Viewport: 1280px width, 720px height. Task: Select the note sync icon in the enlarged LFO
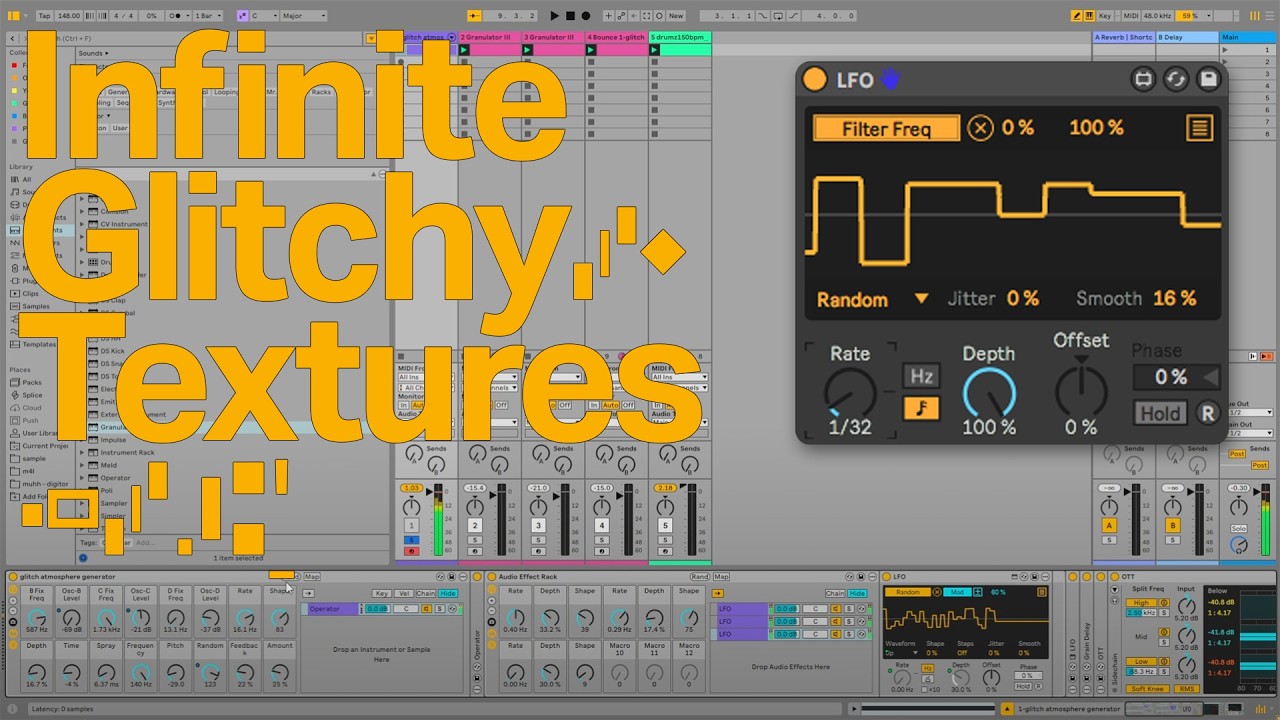click(922, 408)
